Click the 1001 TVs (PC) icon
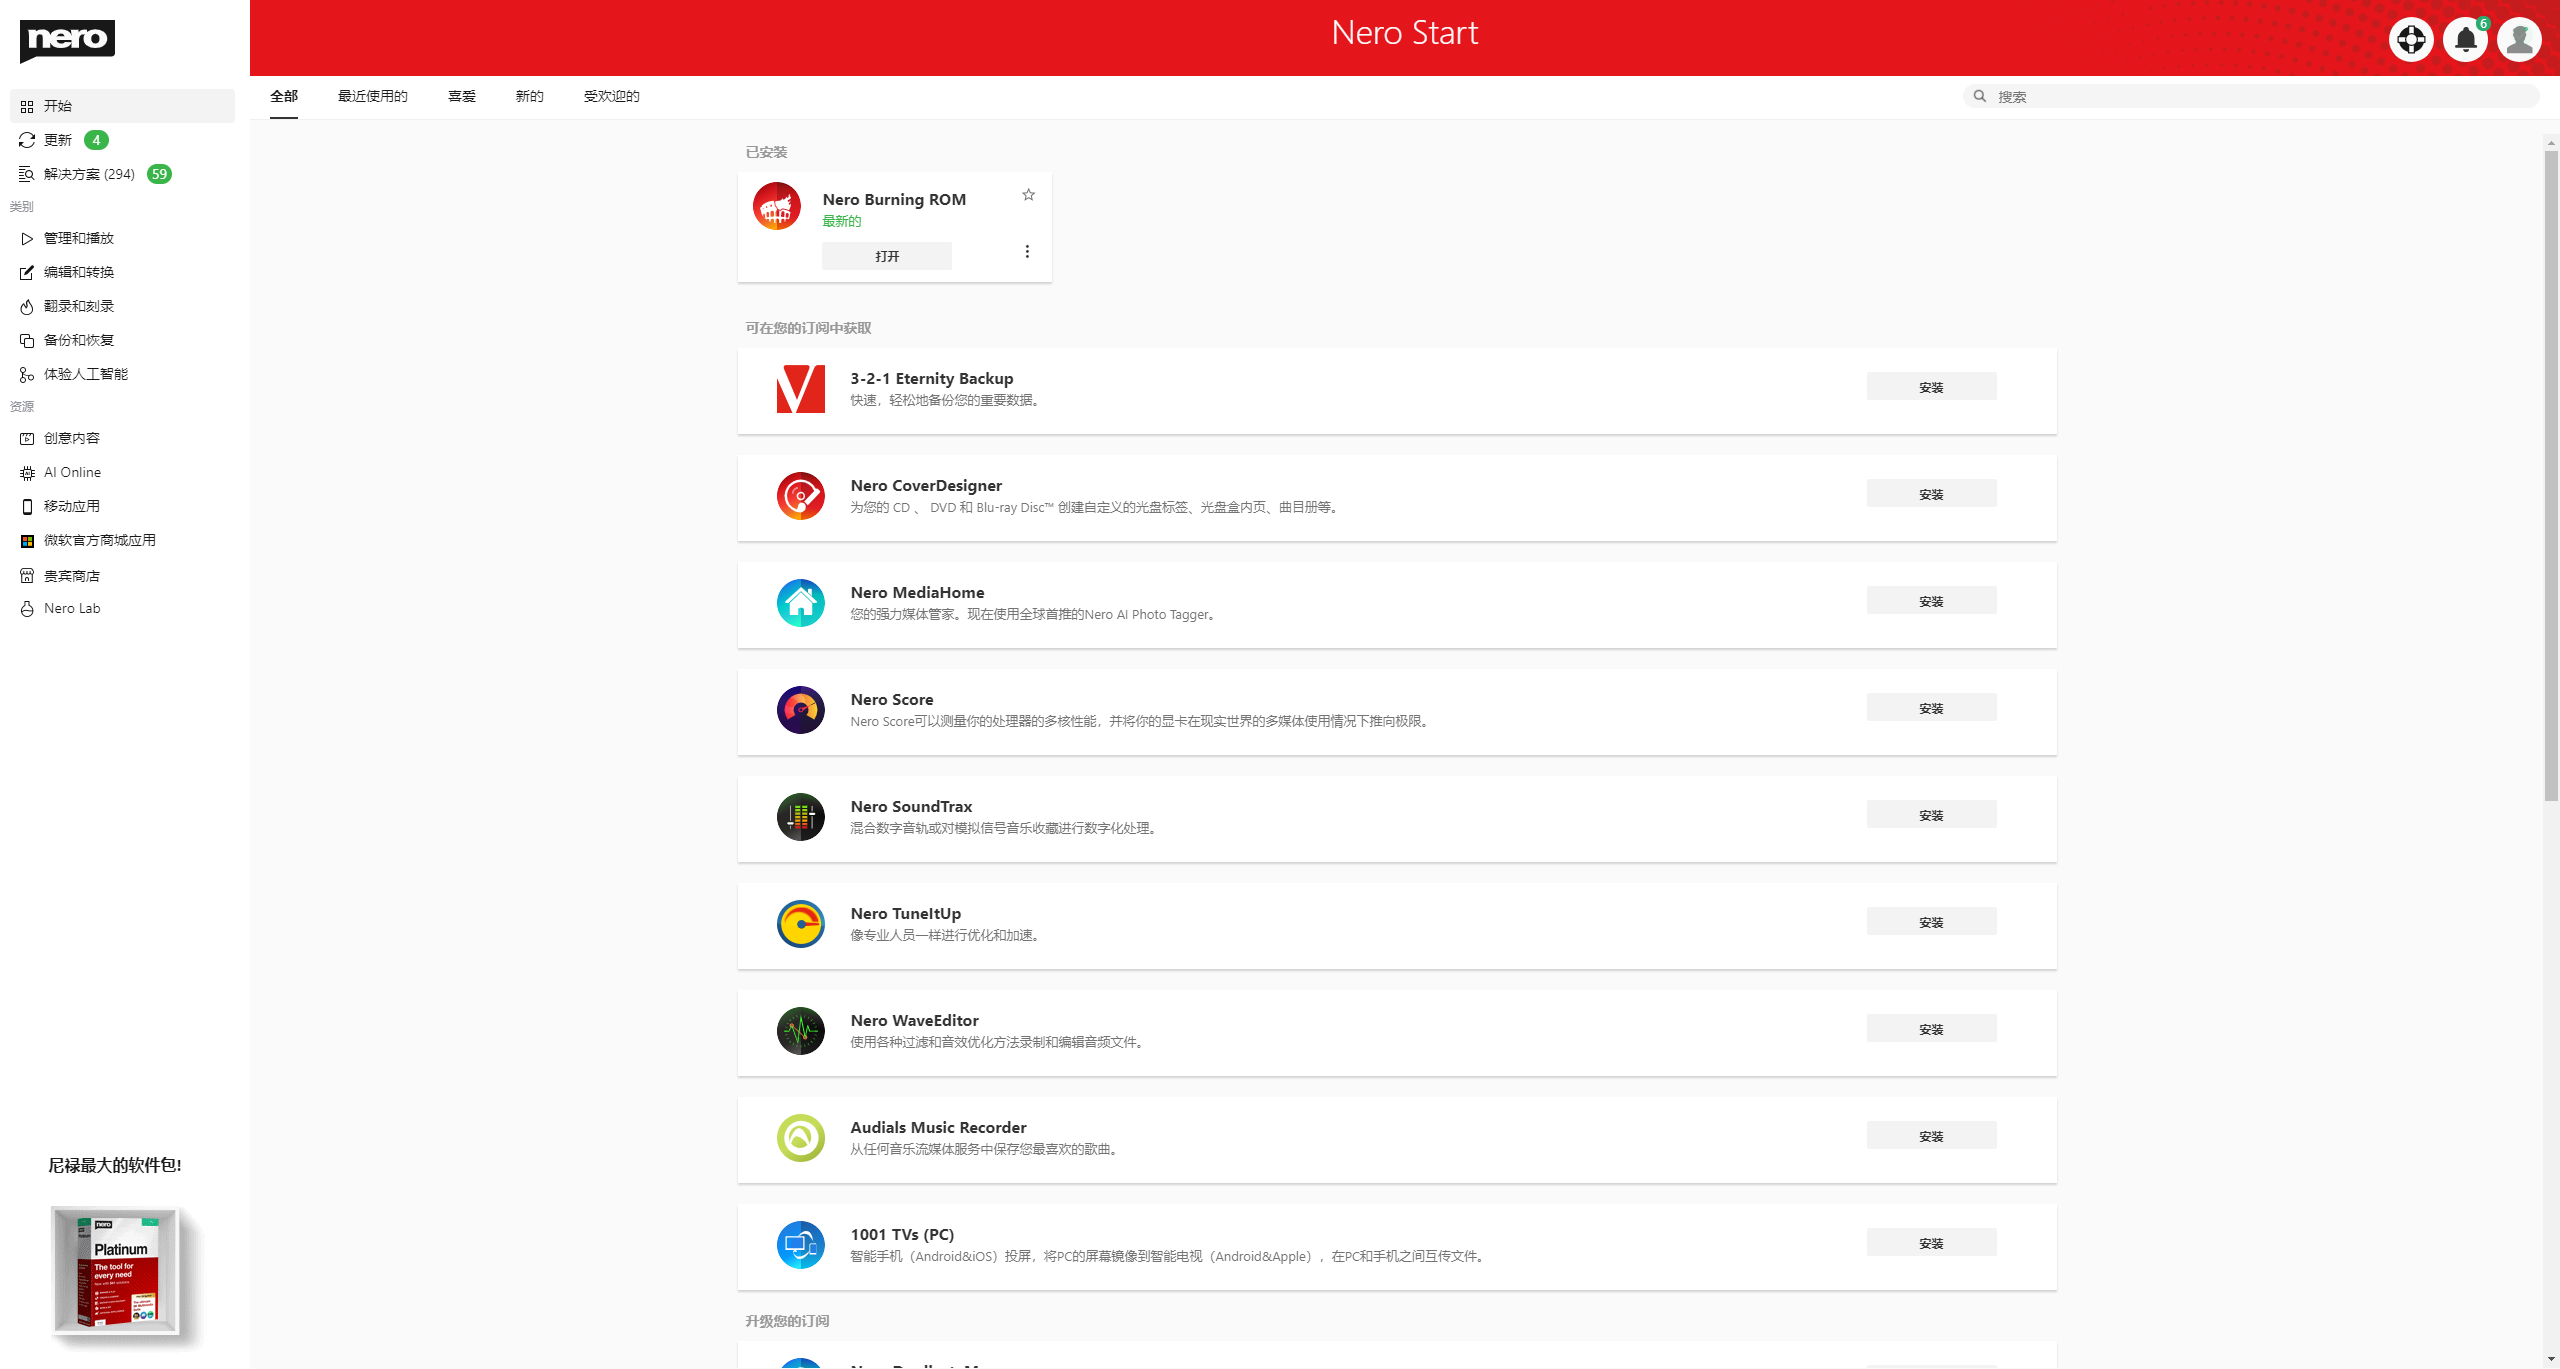 [801, 1245]
